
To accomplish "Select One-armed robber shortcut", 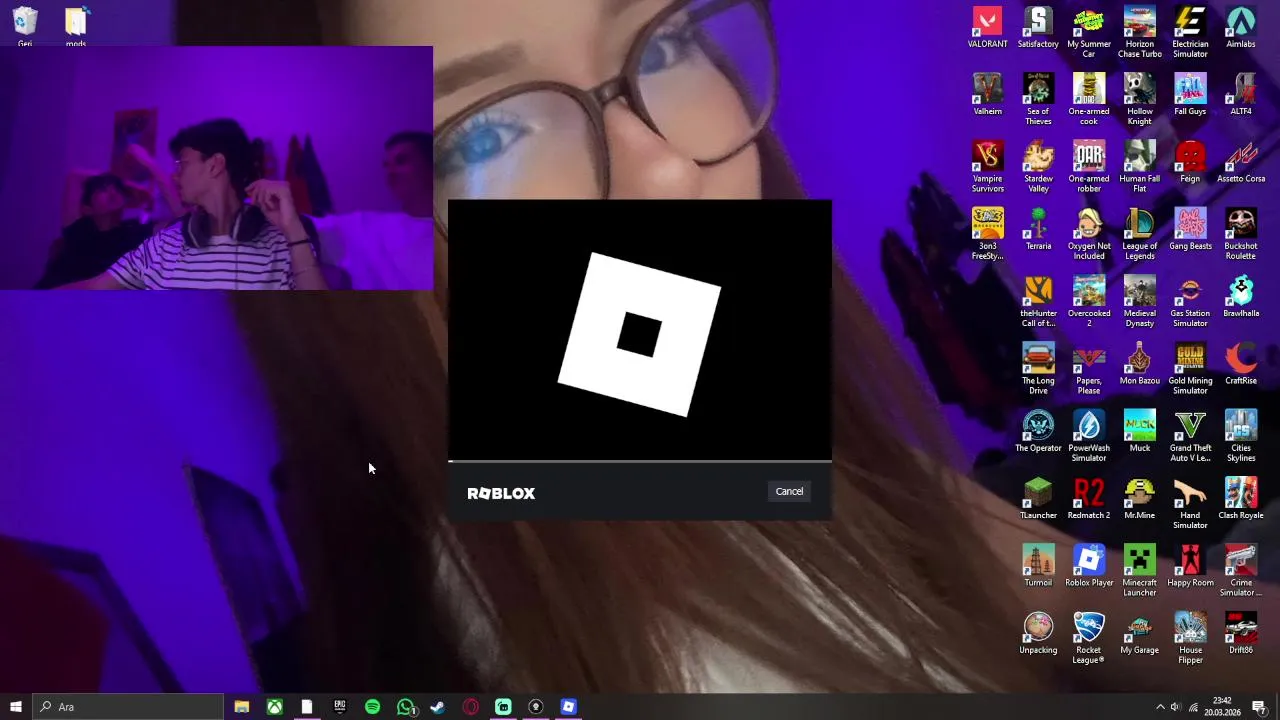I will pos(1089,167).
